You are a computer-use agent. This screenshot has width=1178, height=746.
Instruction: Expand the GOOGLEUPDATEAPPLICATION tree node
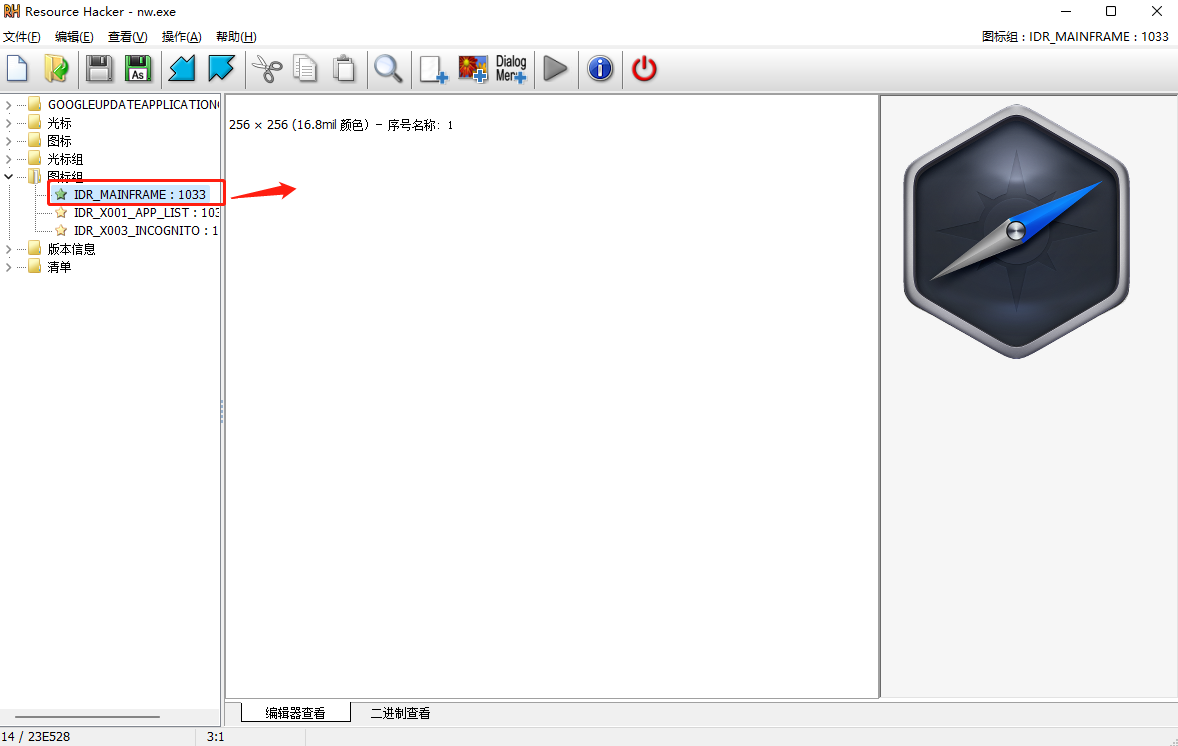coord(8,105)
